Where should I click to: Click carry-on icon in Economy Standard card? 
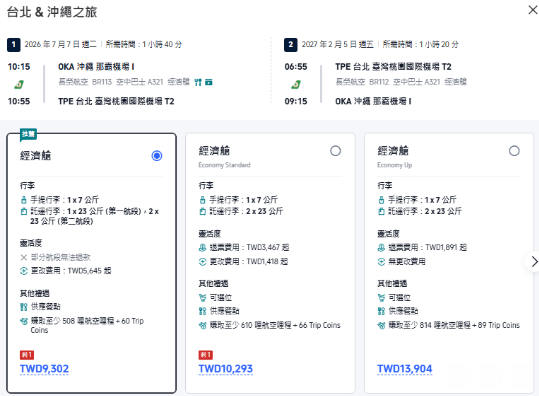pos(202,200)
